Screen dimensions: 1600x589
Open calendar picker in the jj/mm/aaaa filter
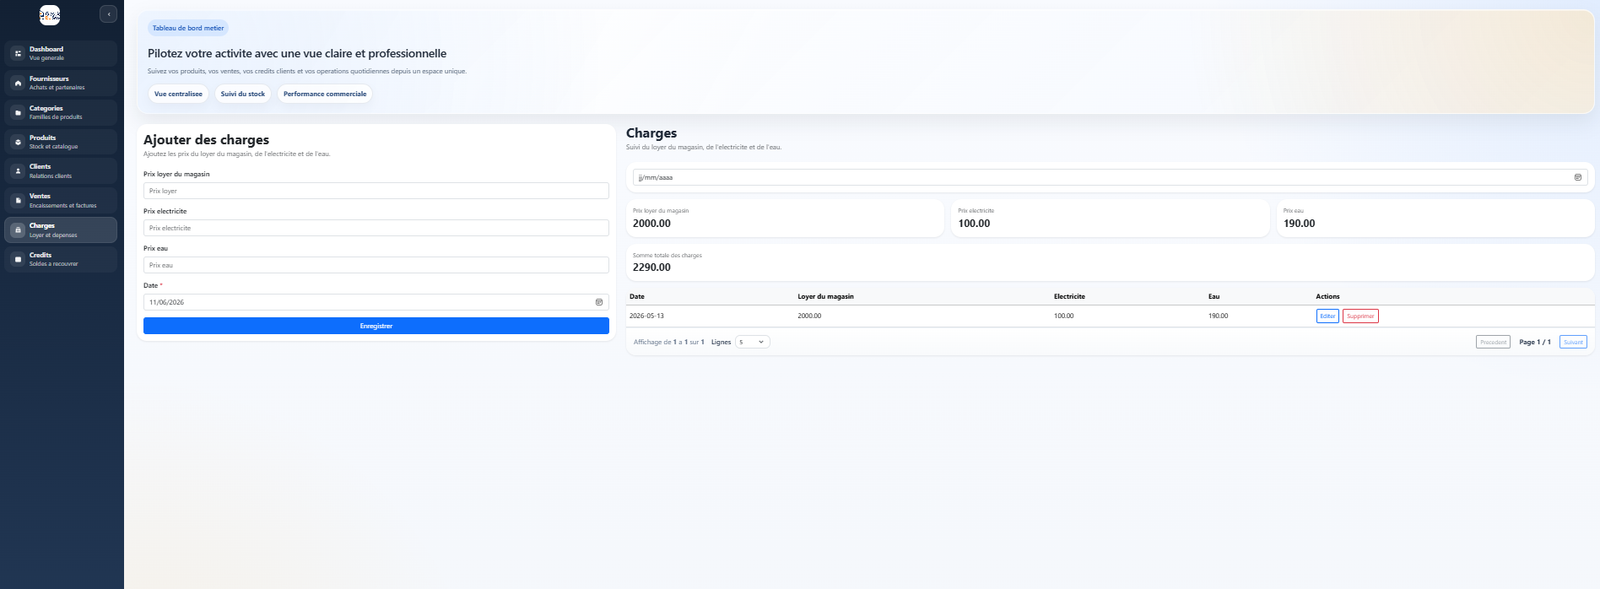point(1578,177)
